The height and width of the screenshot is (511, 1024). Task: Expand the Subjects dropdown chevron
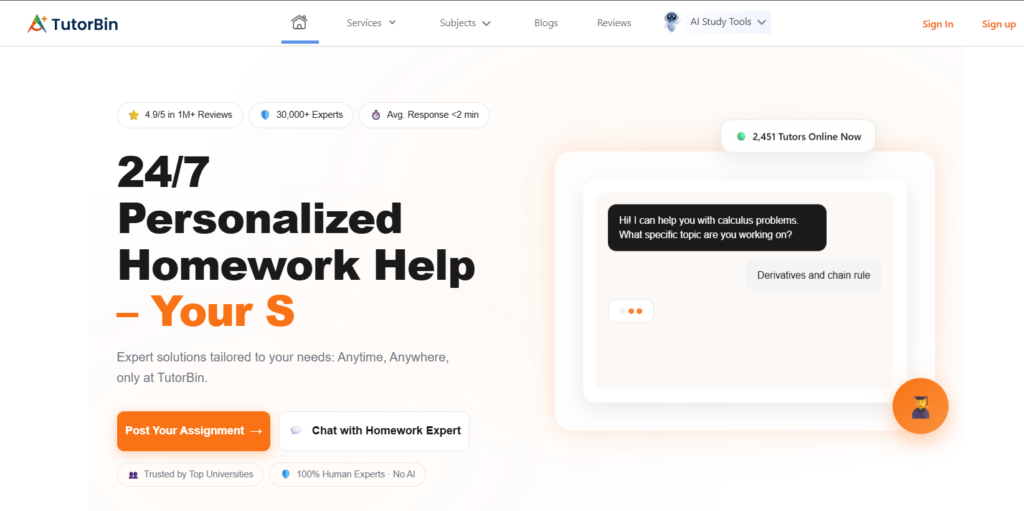click(486, 23)
